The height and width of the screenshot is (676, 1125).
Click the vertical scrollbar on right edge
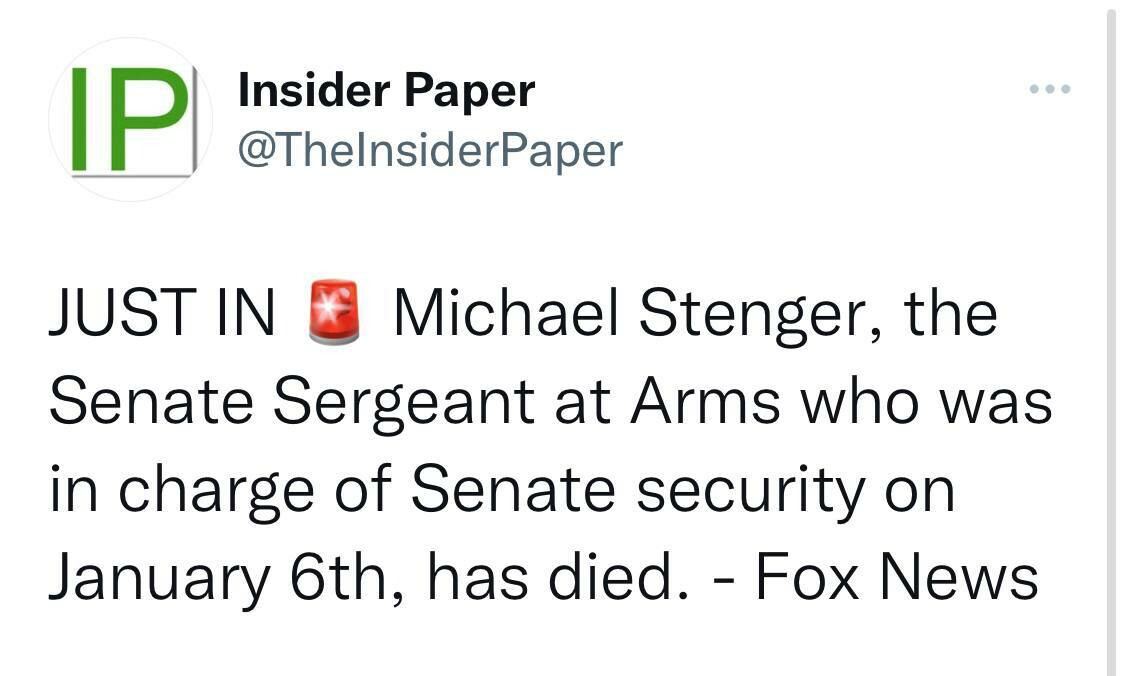click(x=1111, y=340)
